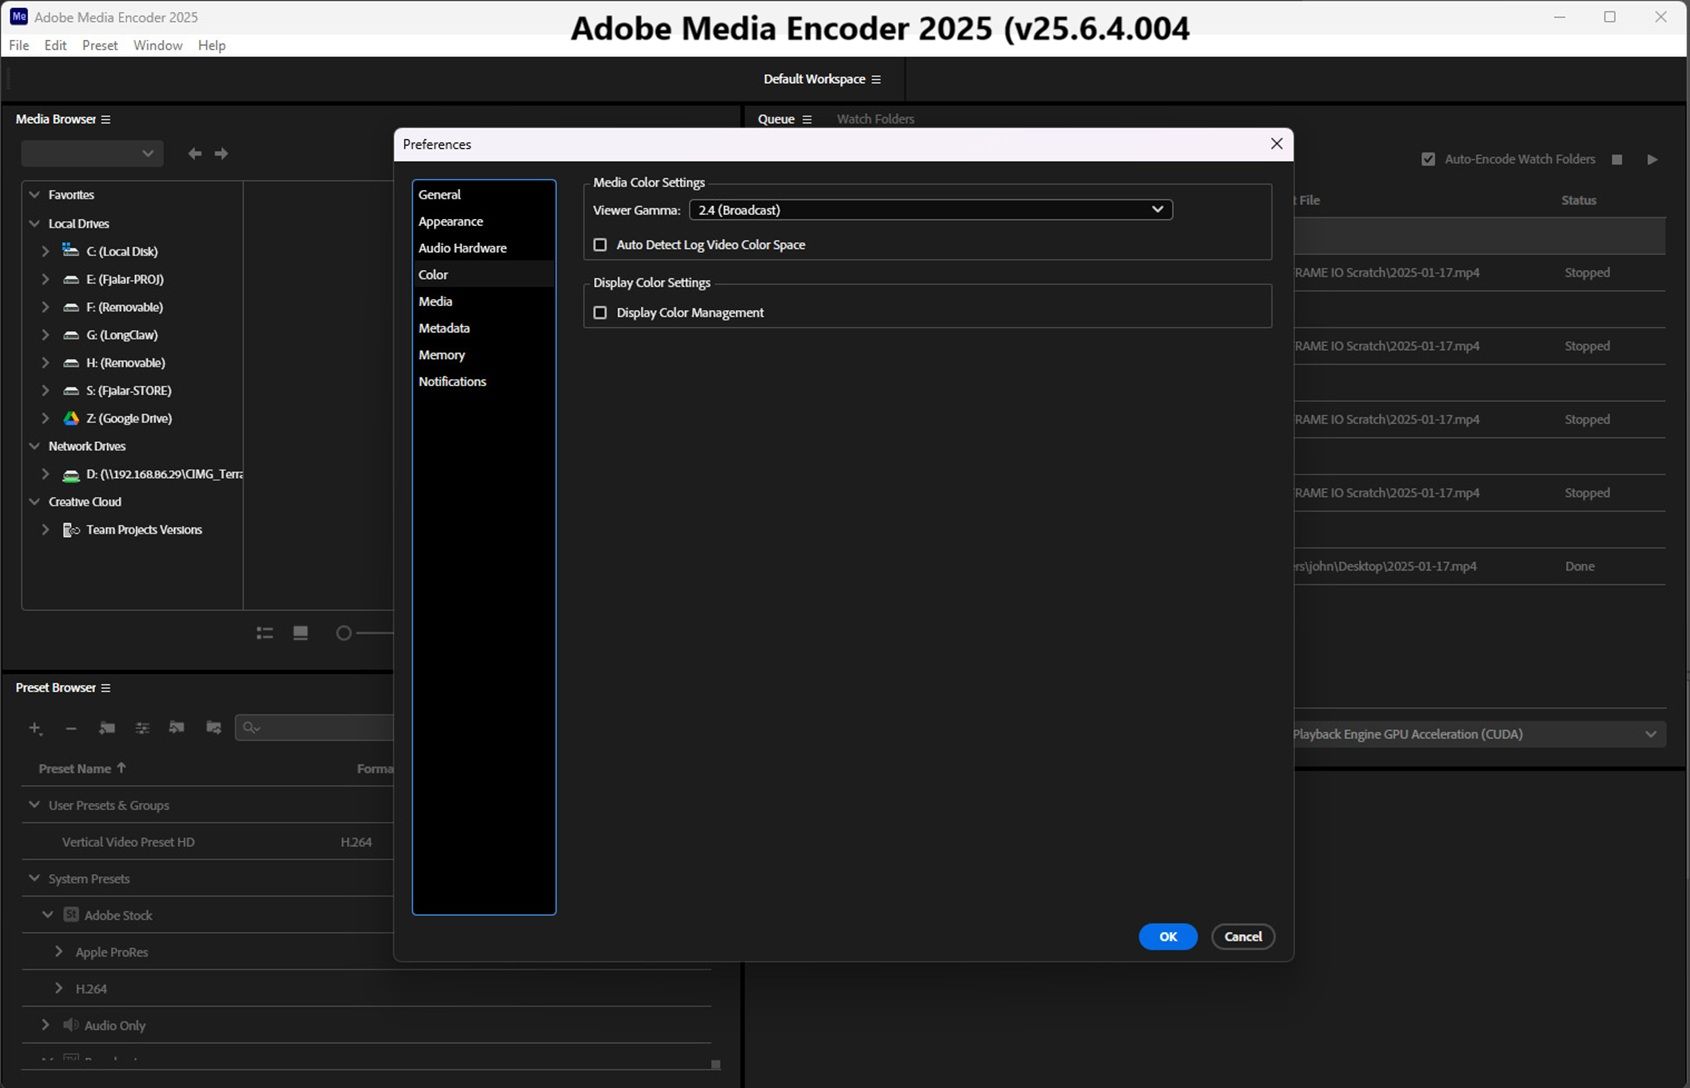Click the Media Browser thumbnail zoom slider handle
The image size is (1690, 1088).
[x=344, y=633]
